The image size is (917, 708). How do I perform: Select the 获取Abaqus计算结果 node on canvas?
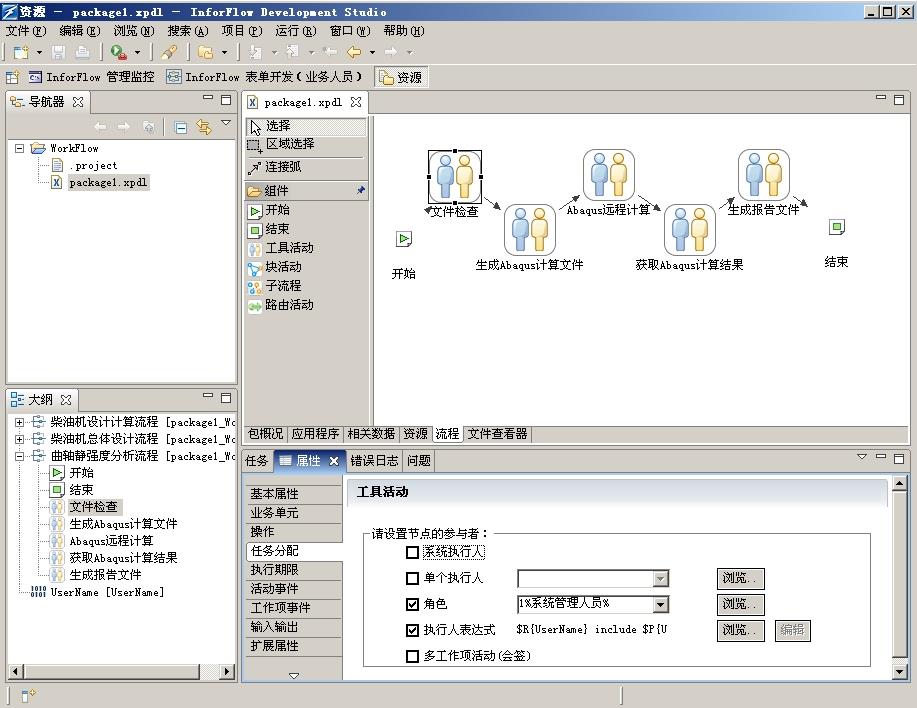pyautogui.click(x=690, y=229)
